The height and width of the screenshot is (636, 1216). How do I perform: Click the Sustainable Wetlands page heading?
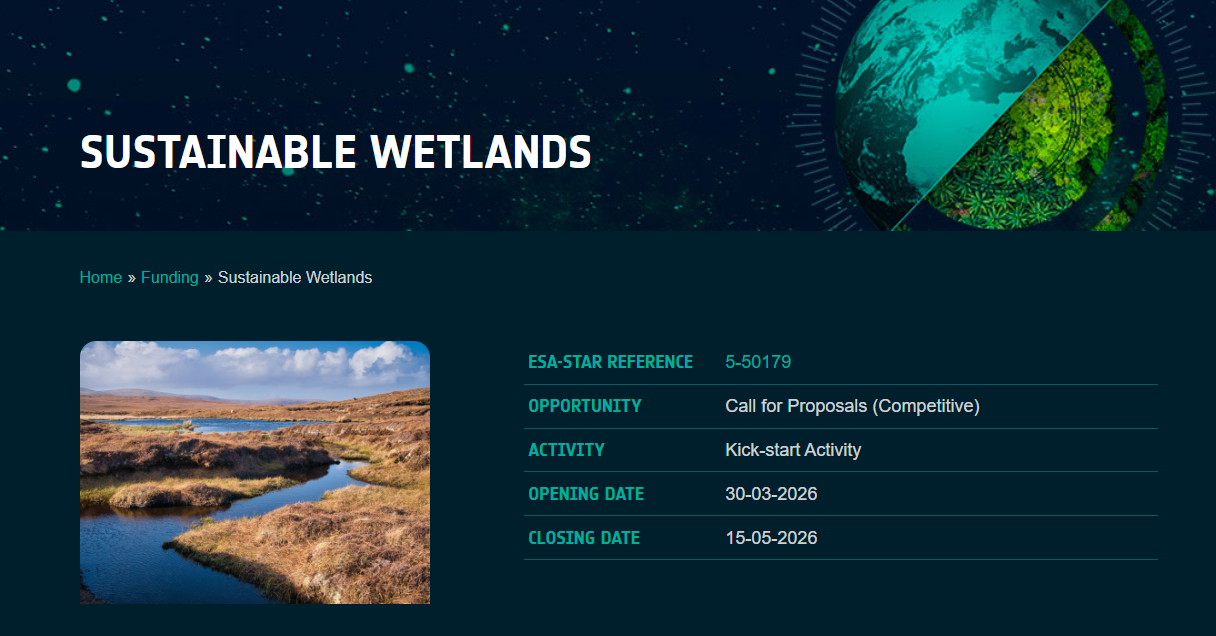coord(336,152)
